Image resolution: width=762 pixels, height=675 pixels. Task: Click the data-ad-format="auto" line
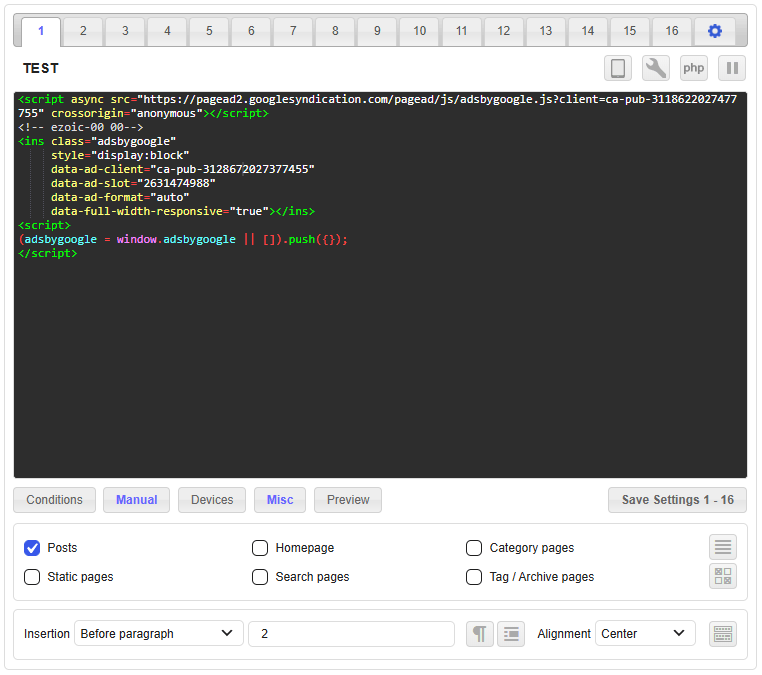coord(120,197)
